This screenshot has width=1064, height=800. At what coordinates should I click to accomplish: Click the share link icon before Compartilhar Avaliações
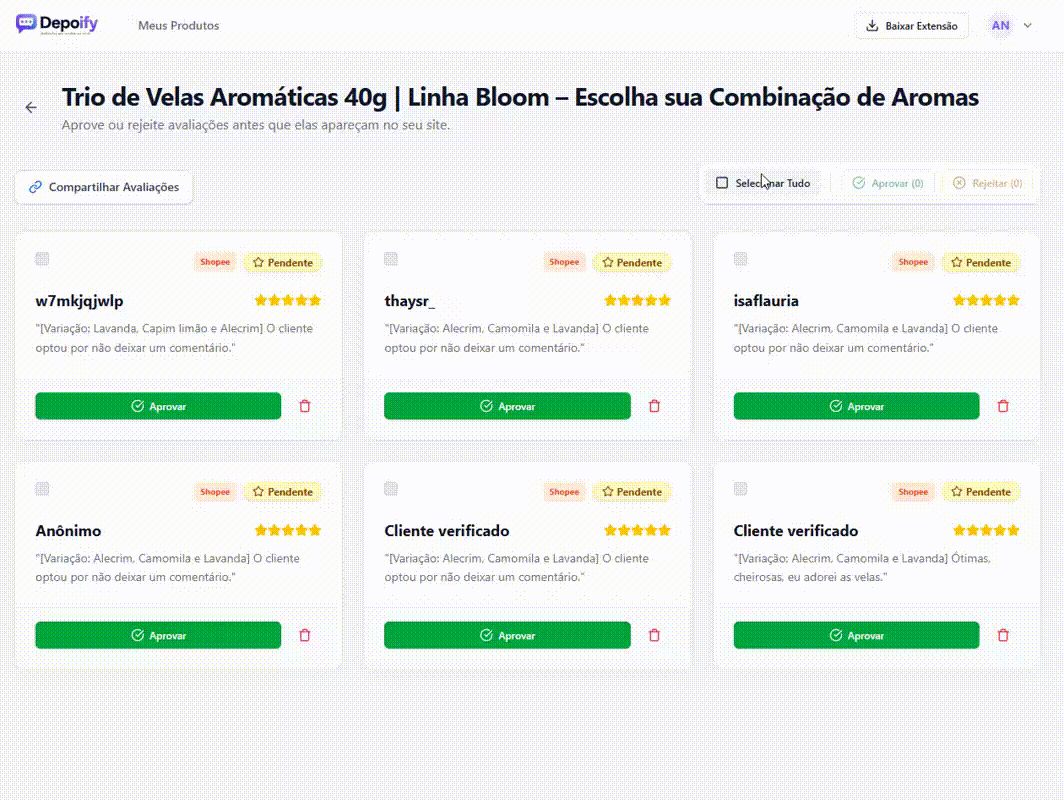tap(36, 187)
